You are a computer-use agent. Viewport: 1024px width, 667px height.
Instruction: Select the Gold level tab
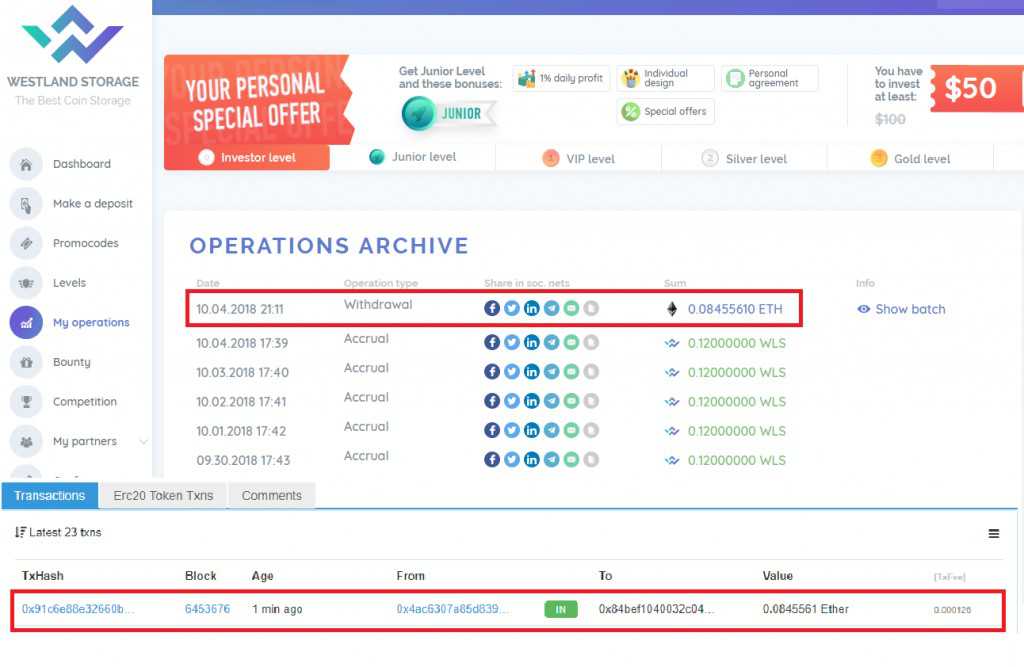click(910, 159)
